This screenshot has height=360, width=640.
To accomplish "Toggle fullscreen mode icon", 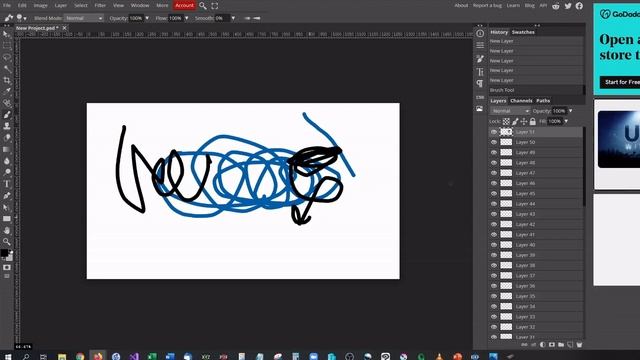I will click(215, 6).
